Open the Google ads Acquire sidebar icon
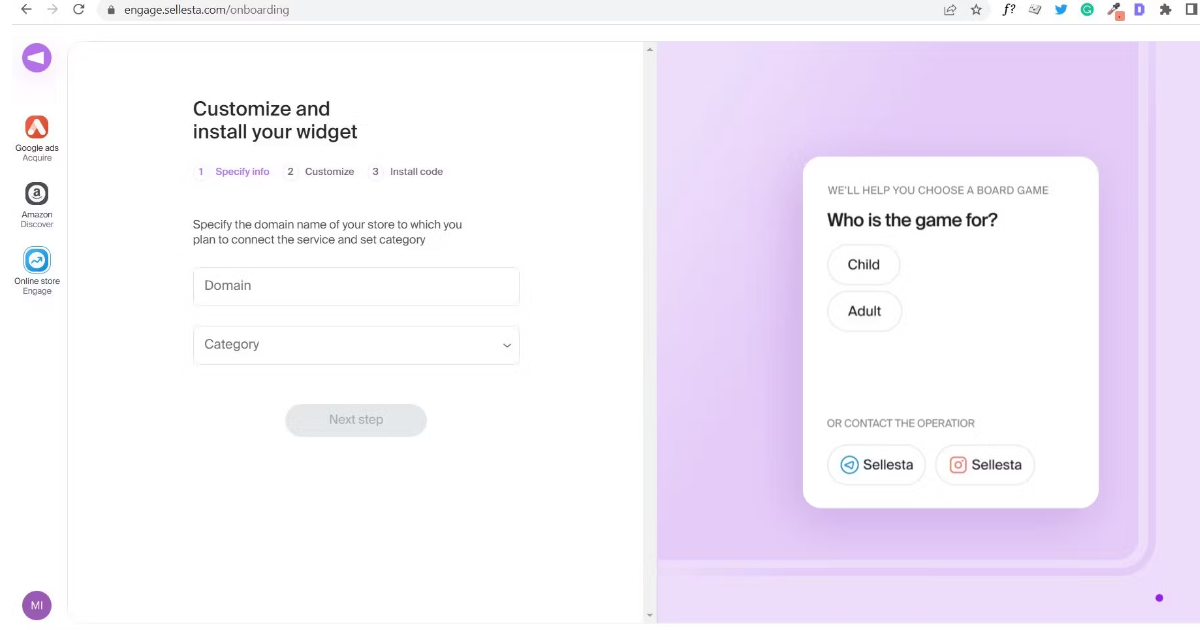The image size is (1200, 630). click(x=36, y=127)
